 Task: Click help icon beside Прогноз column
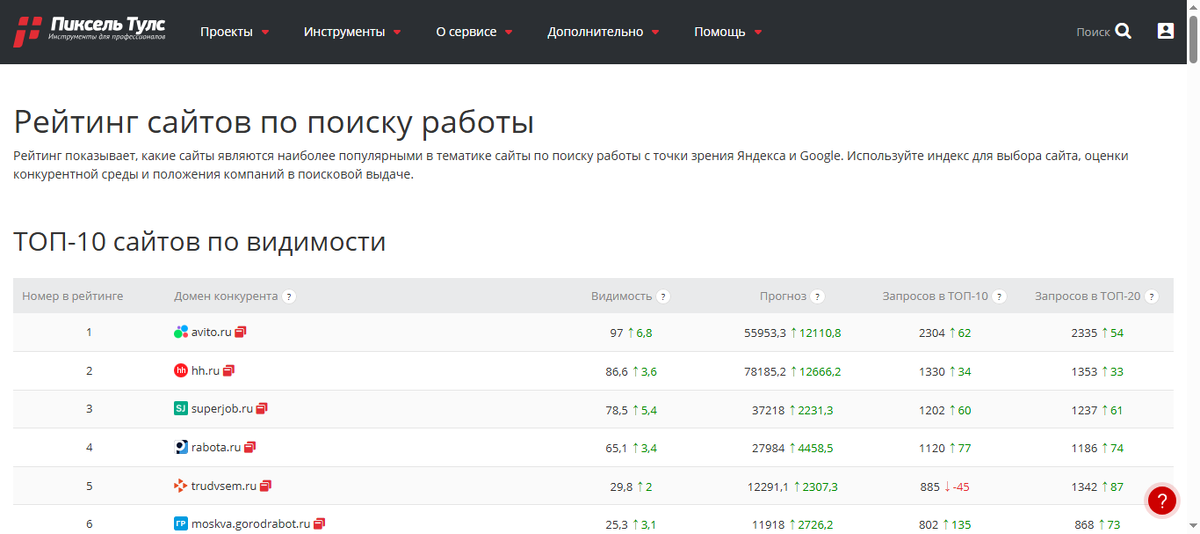pos(817,296)
